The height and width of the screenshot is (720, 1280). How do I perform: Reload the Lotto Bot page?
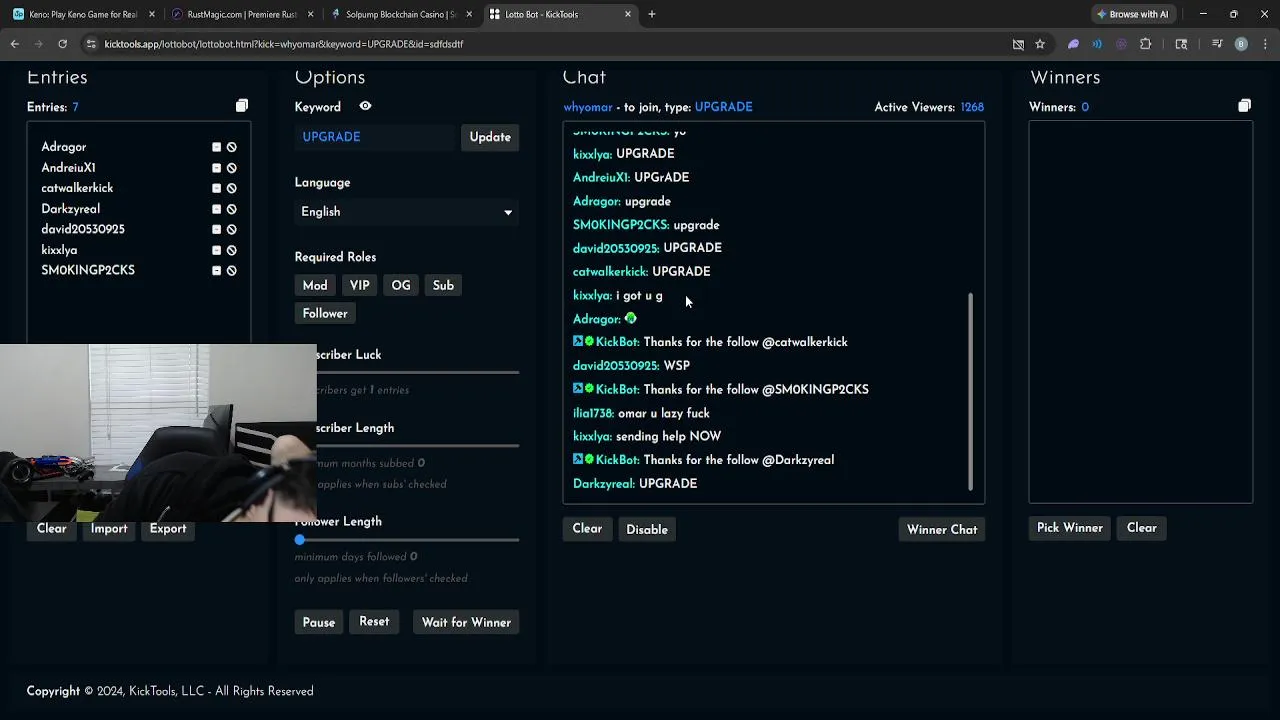(62, 44)
